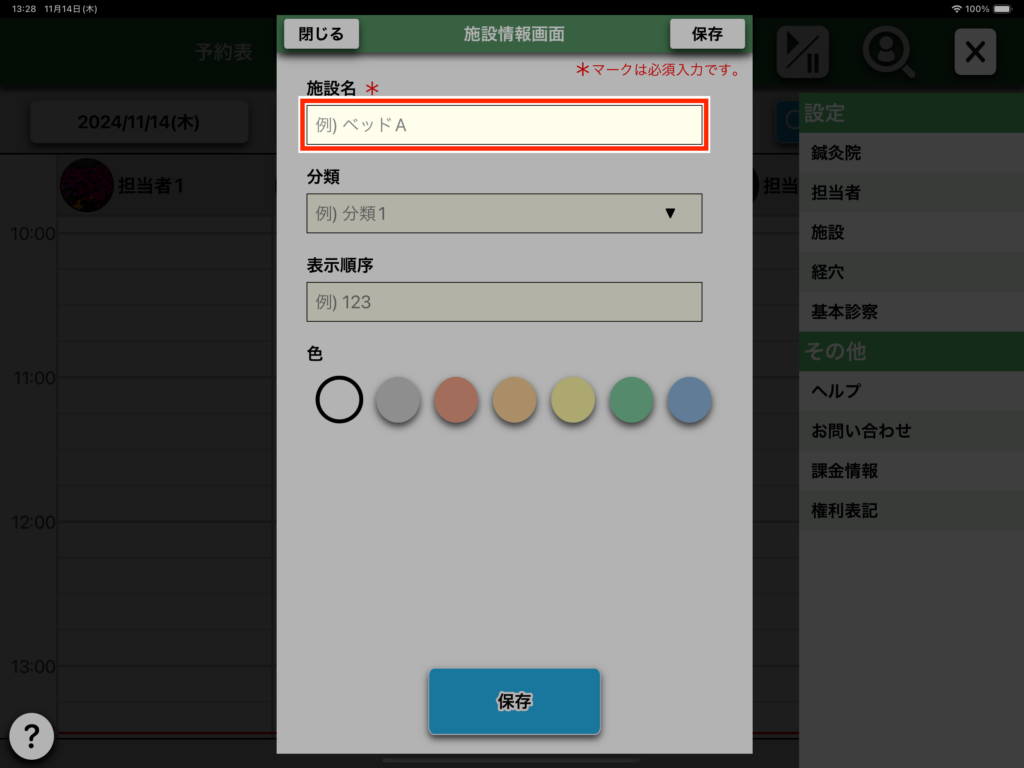
Task: Open the 分類 dropdown arrow
Action: coord(670,214)
